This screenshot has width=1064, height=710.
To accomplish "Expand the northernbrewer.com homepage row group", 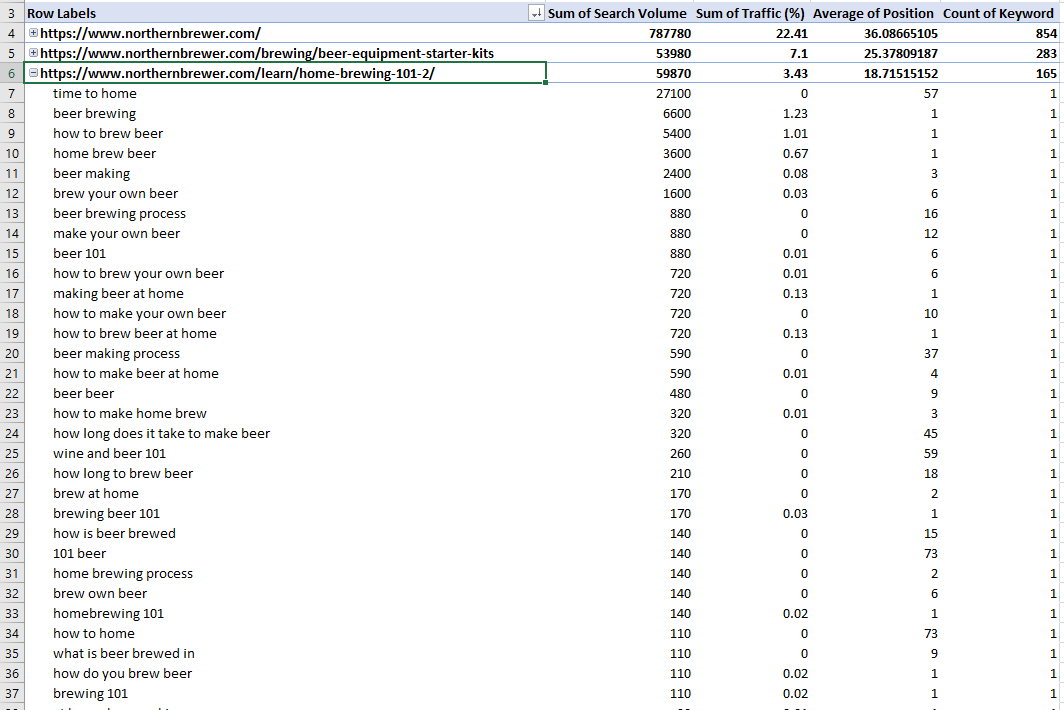I will coord(34,33).
